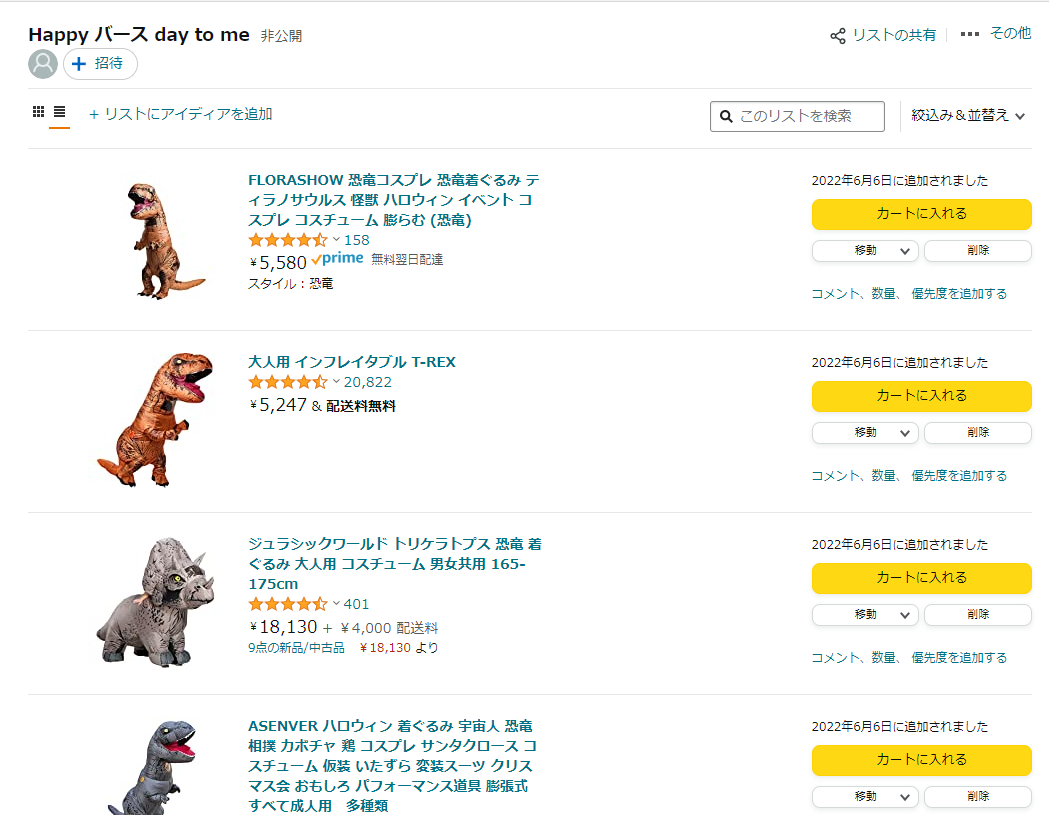Open リストの共有 link

894,35
